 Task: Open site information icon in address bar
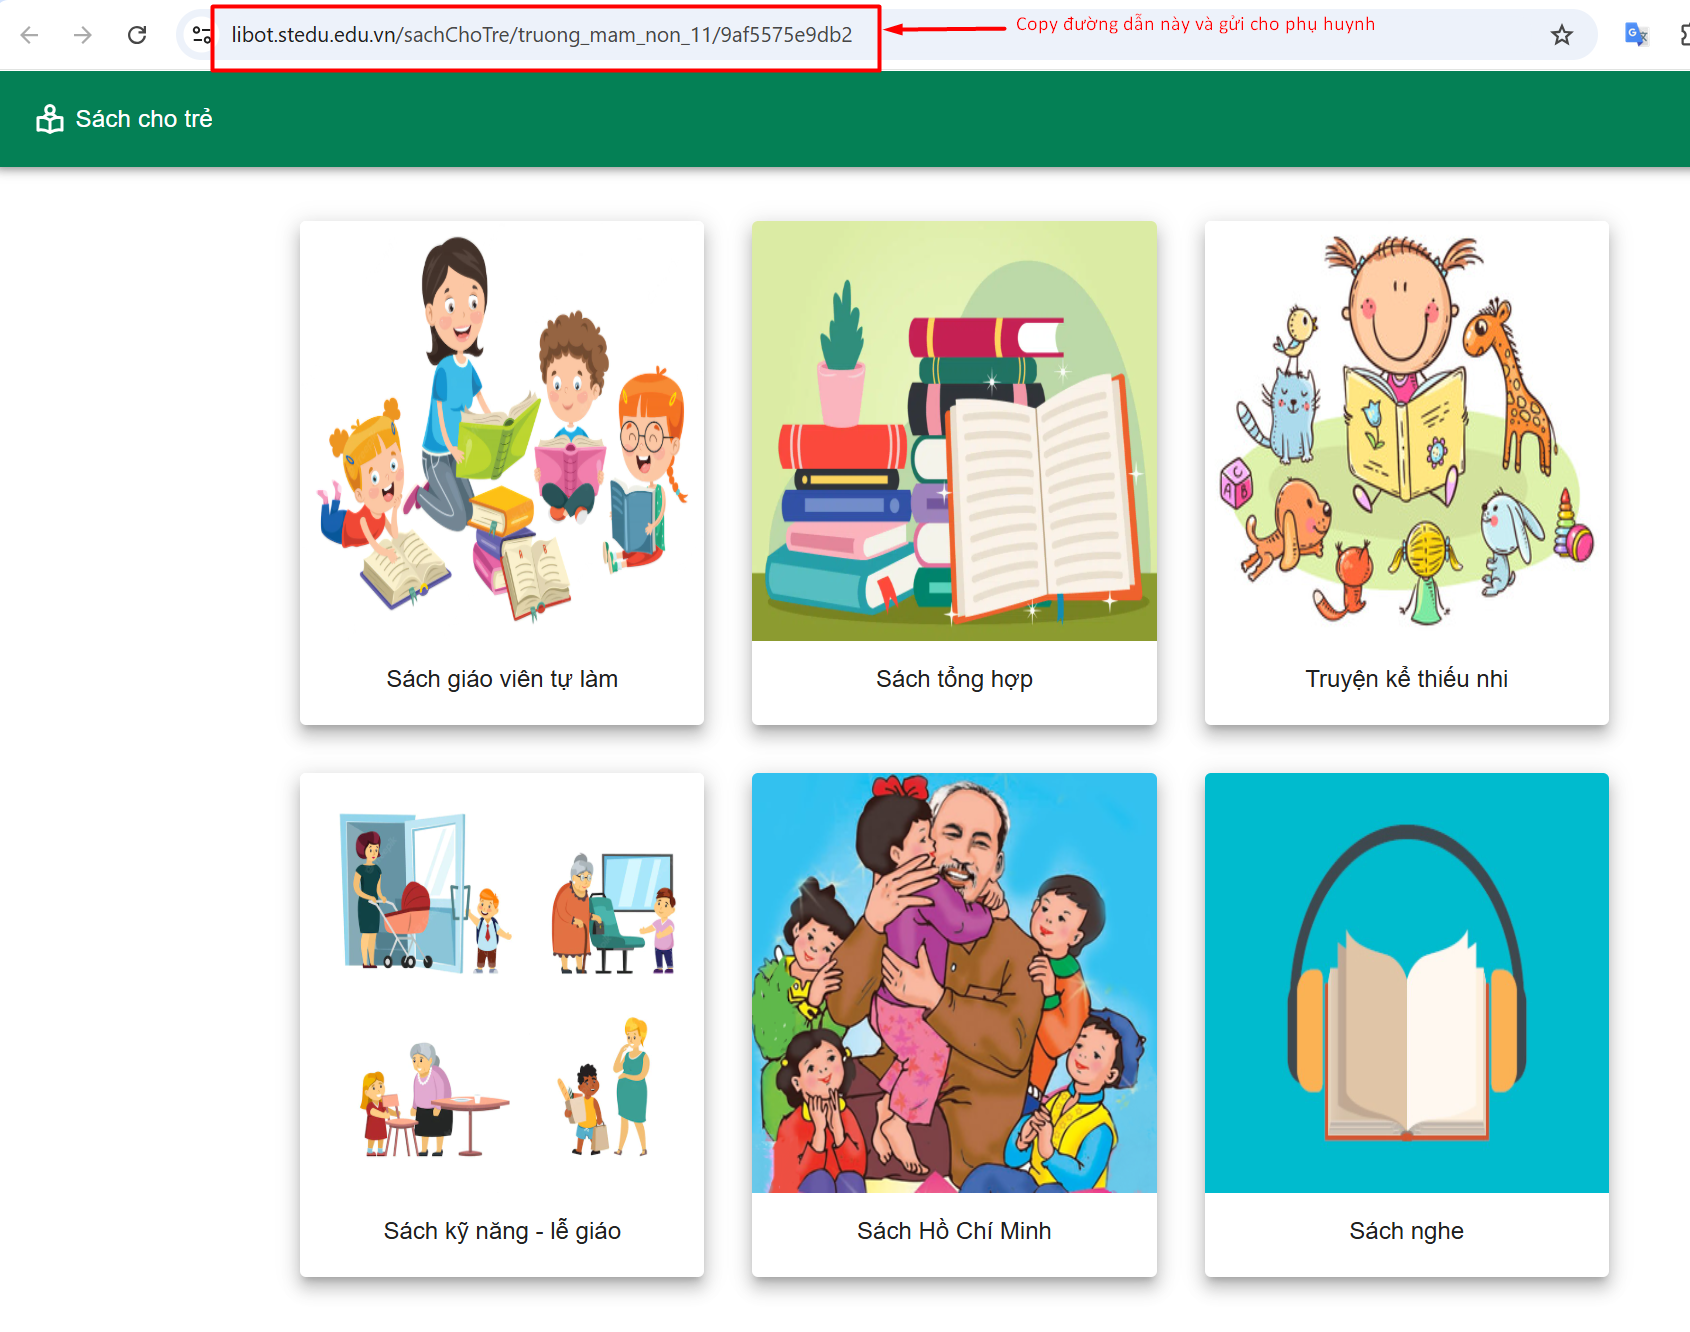(201, 35)
